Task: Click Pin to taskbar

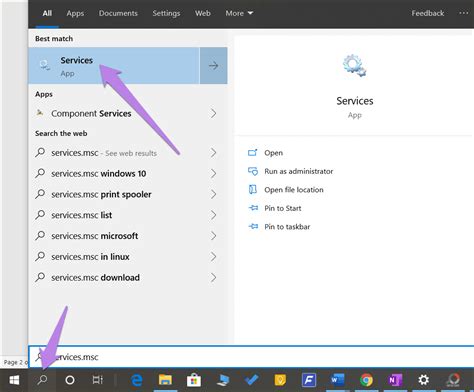Action: tap(287, 227)
